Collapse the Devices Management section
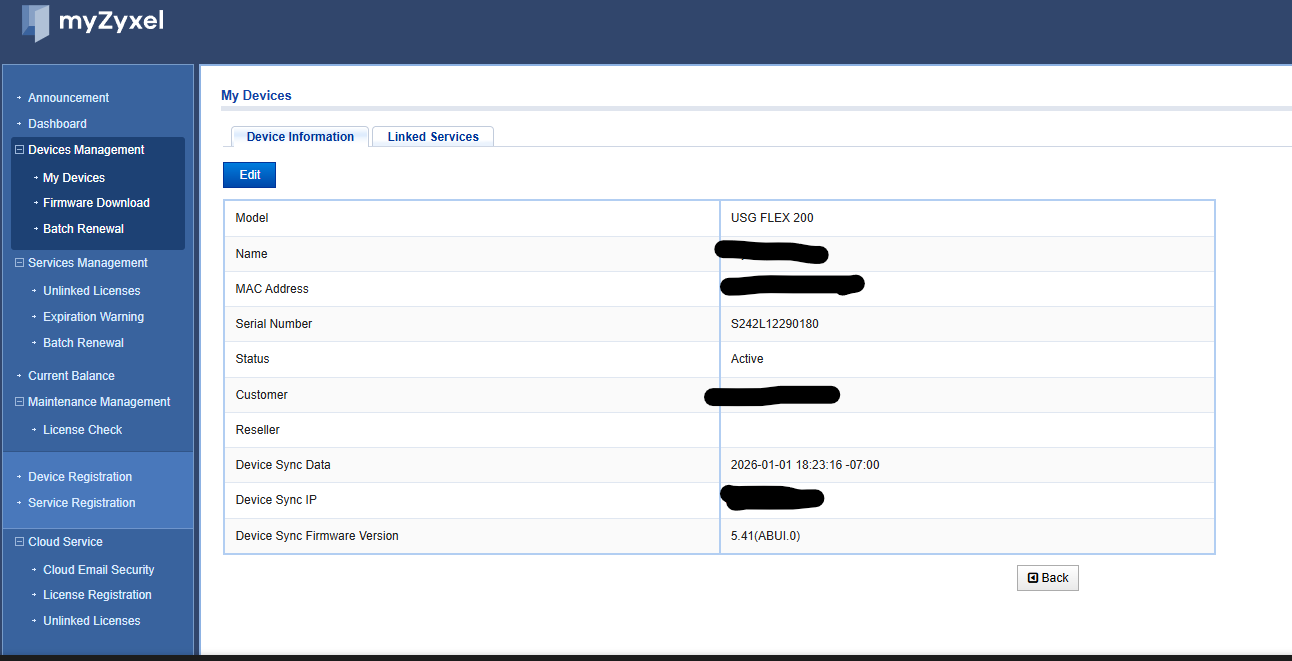This screenshot has height=661, width=1292. click(x=19, y=150)
